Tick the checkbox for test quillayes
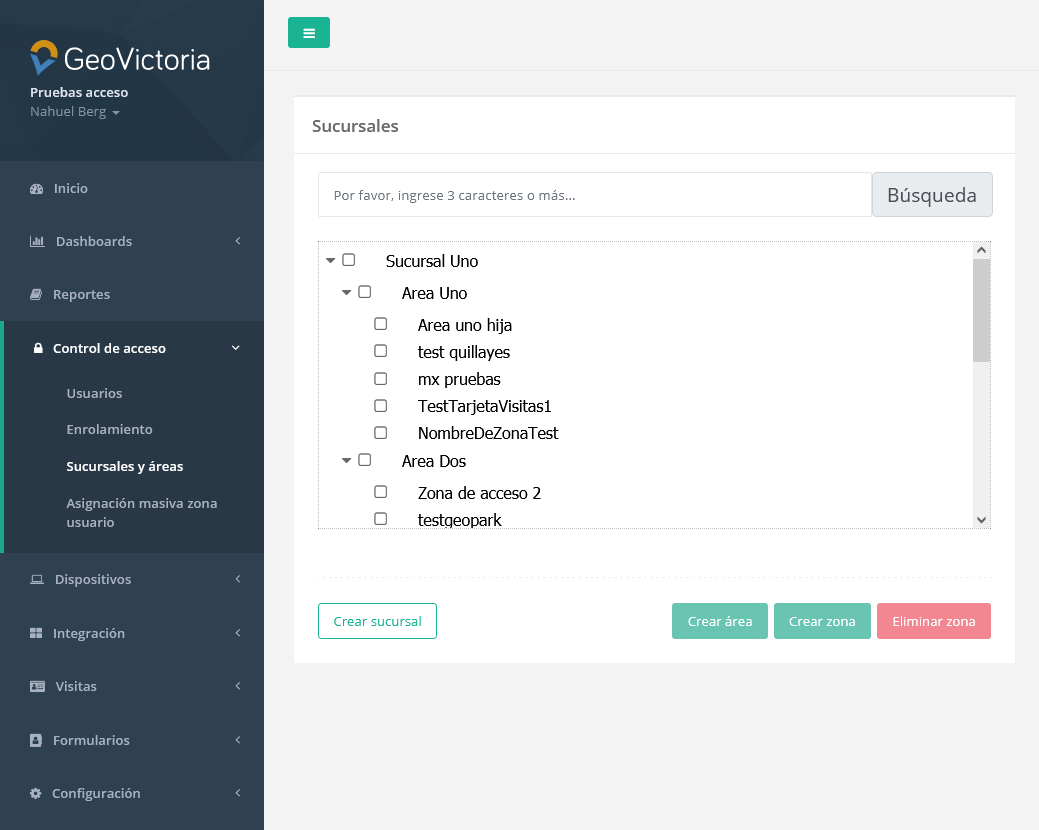This screenshot has width=1039, height=830. tap(381, 351)
